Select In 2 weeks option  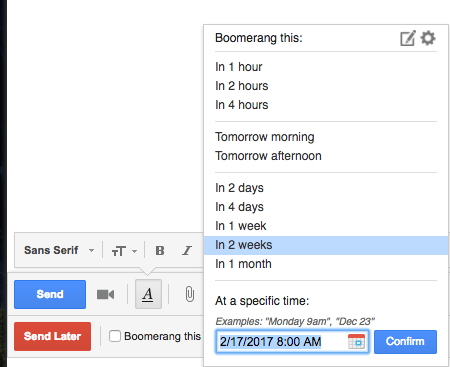[326, 245]
